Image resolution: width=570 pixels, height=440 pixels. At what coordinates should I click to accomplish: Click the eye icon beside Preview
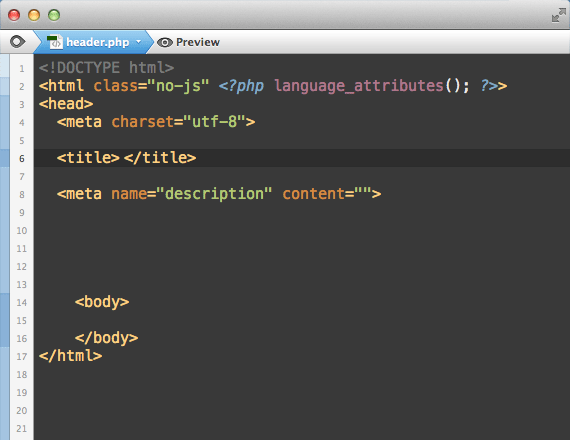(165, 43)
